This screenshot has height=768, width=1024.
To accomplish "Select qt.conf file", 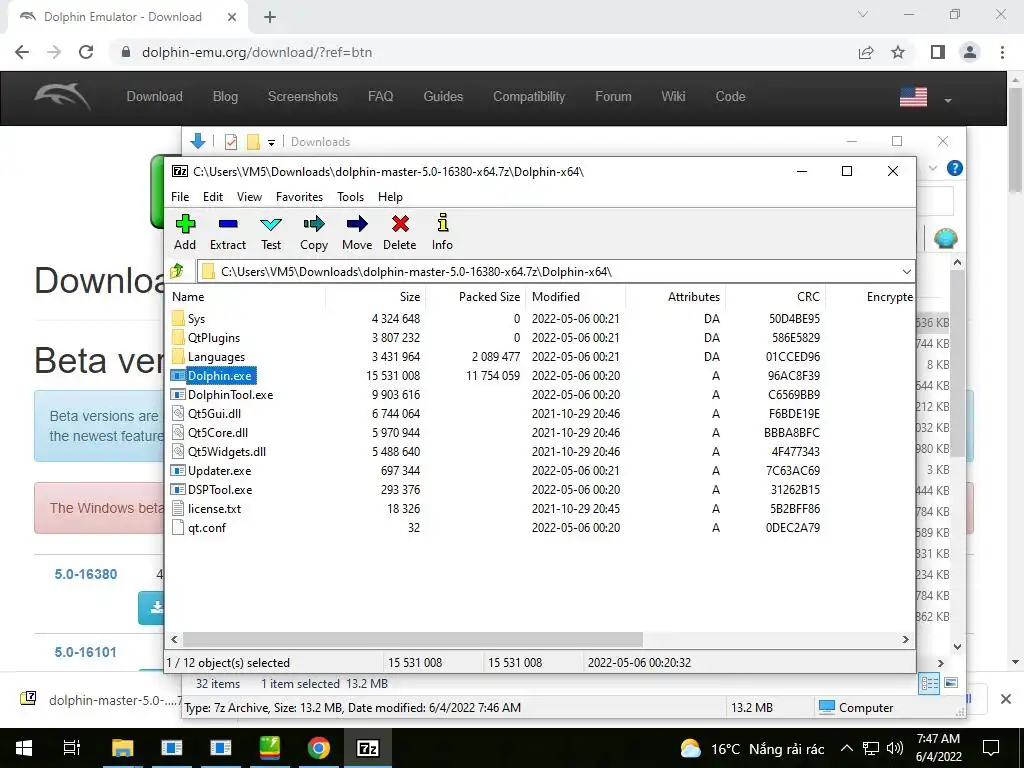I will [x=206, y=527].
